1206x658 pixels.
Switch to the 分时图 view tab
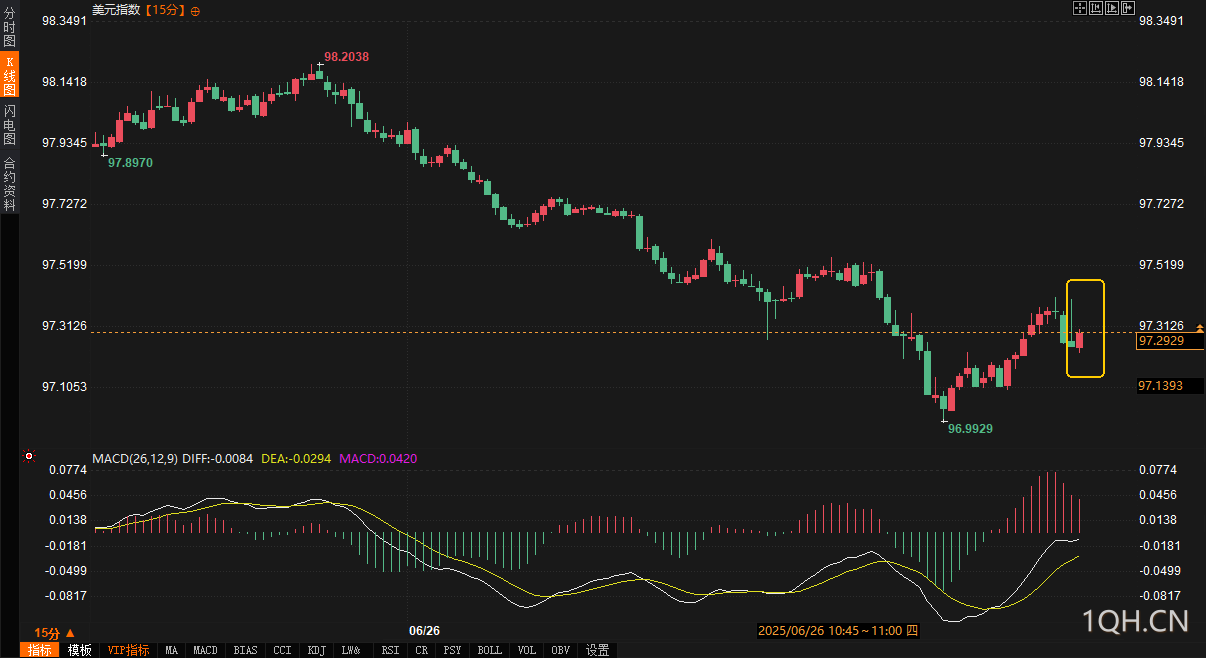pyautogui.click(x=9, y=28)
